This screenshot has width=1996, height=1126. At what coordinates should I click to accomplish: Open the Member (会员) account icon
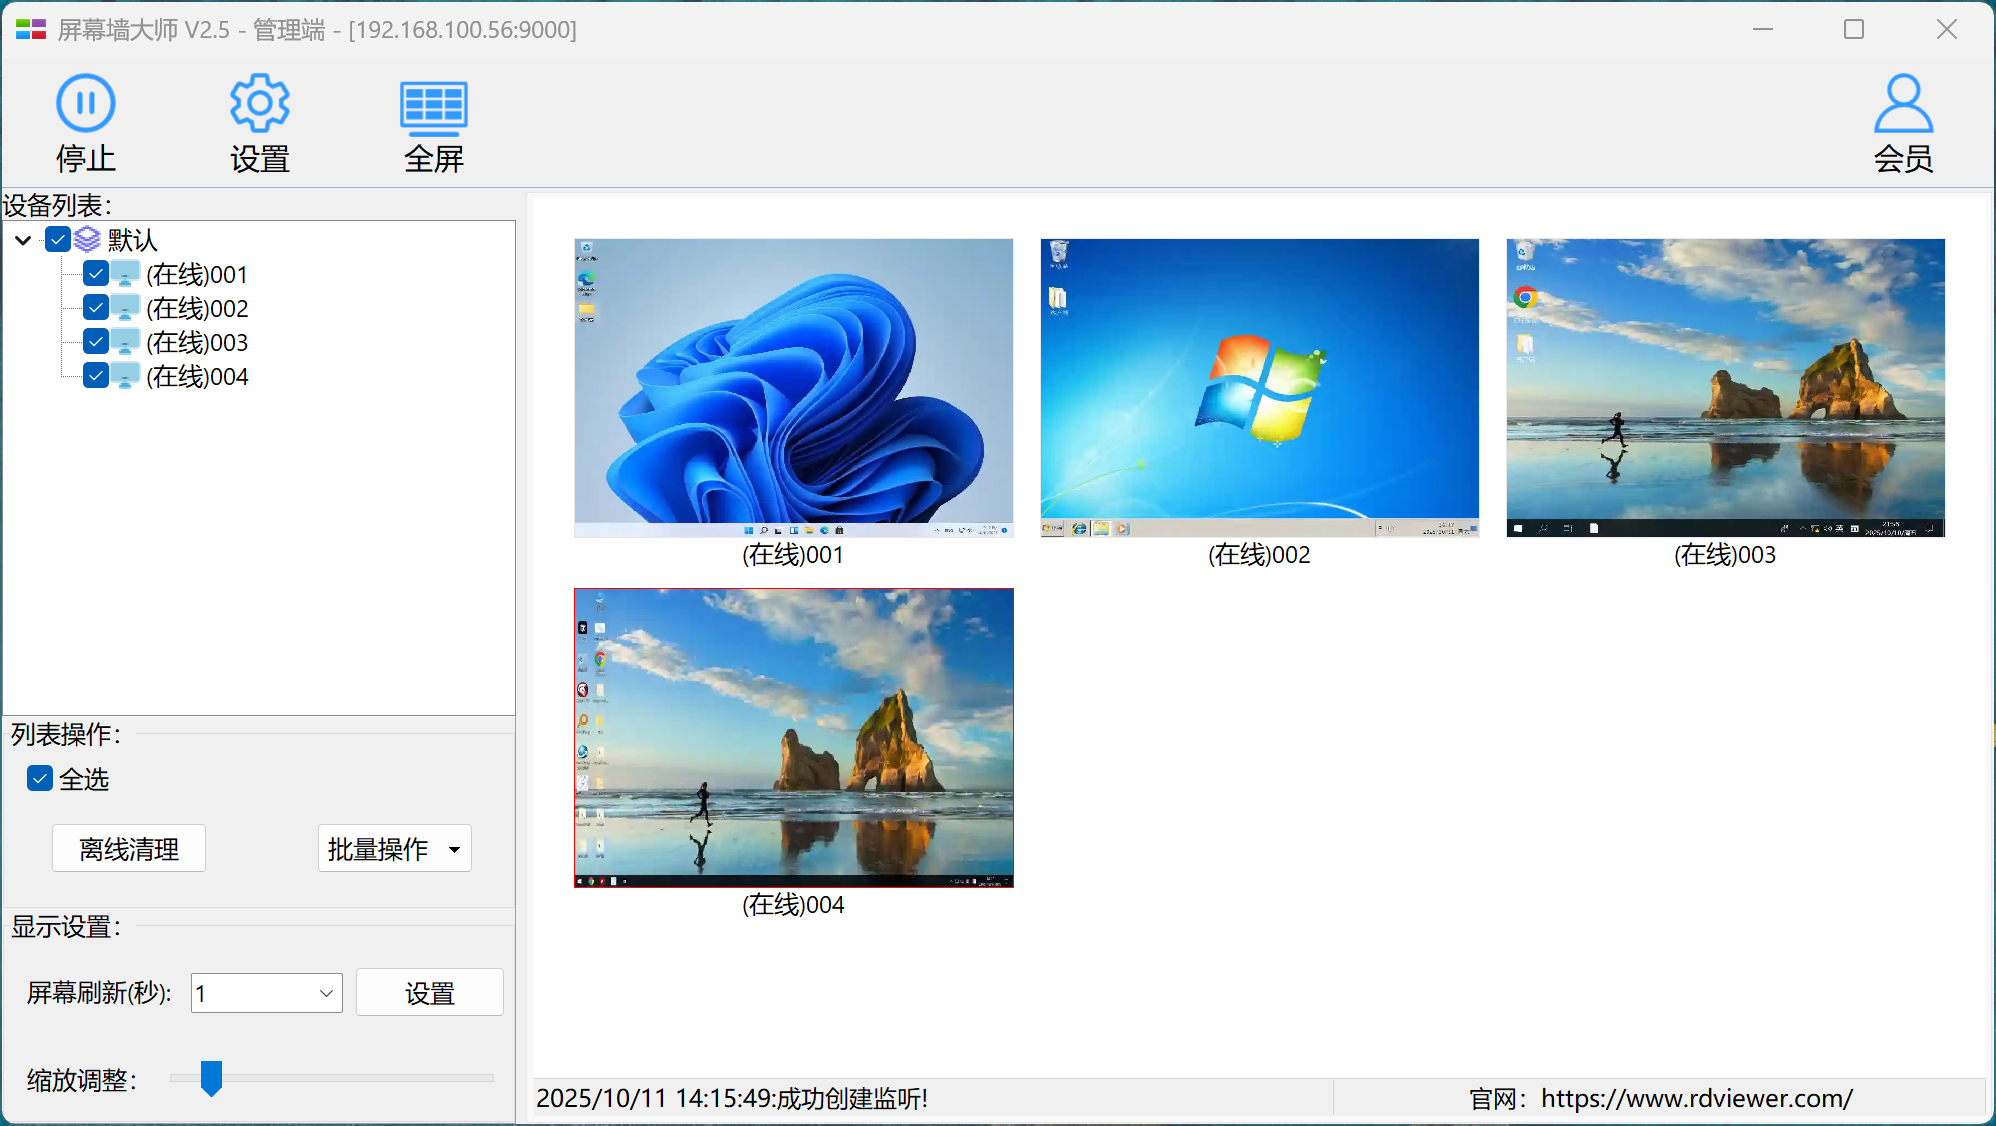(x=1902, y=104)
